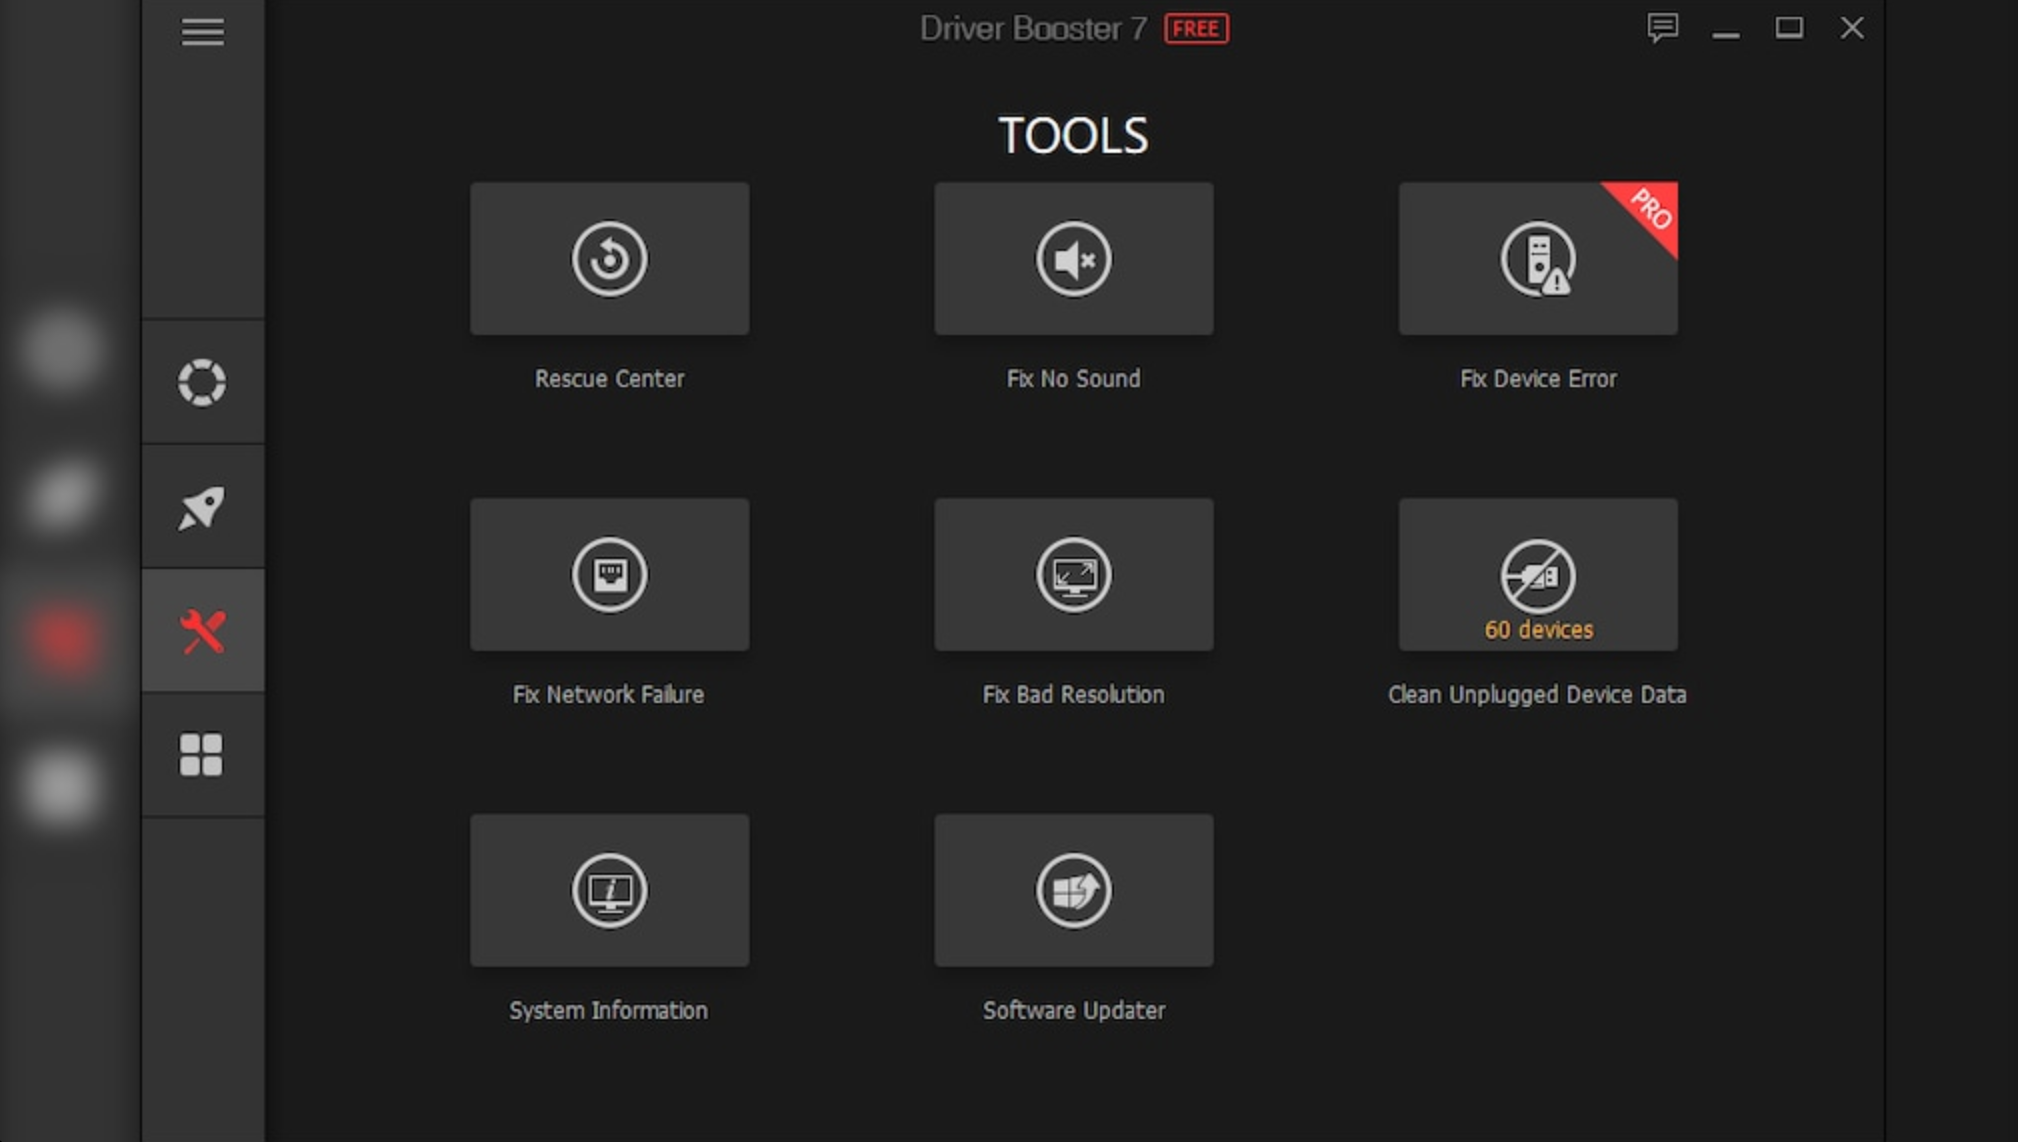Open the hamburger menu
This screenshot has height=1142, width=2018.
click(202, 33)
